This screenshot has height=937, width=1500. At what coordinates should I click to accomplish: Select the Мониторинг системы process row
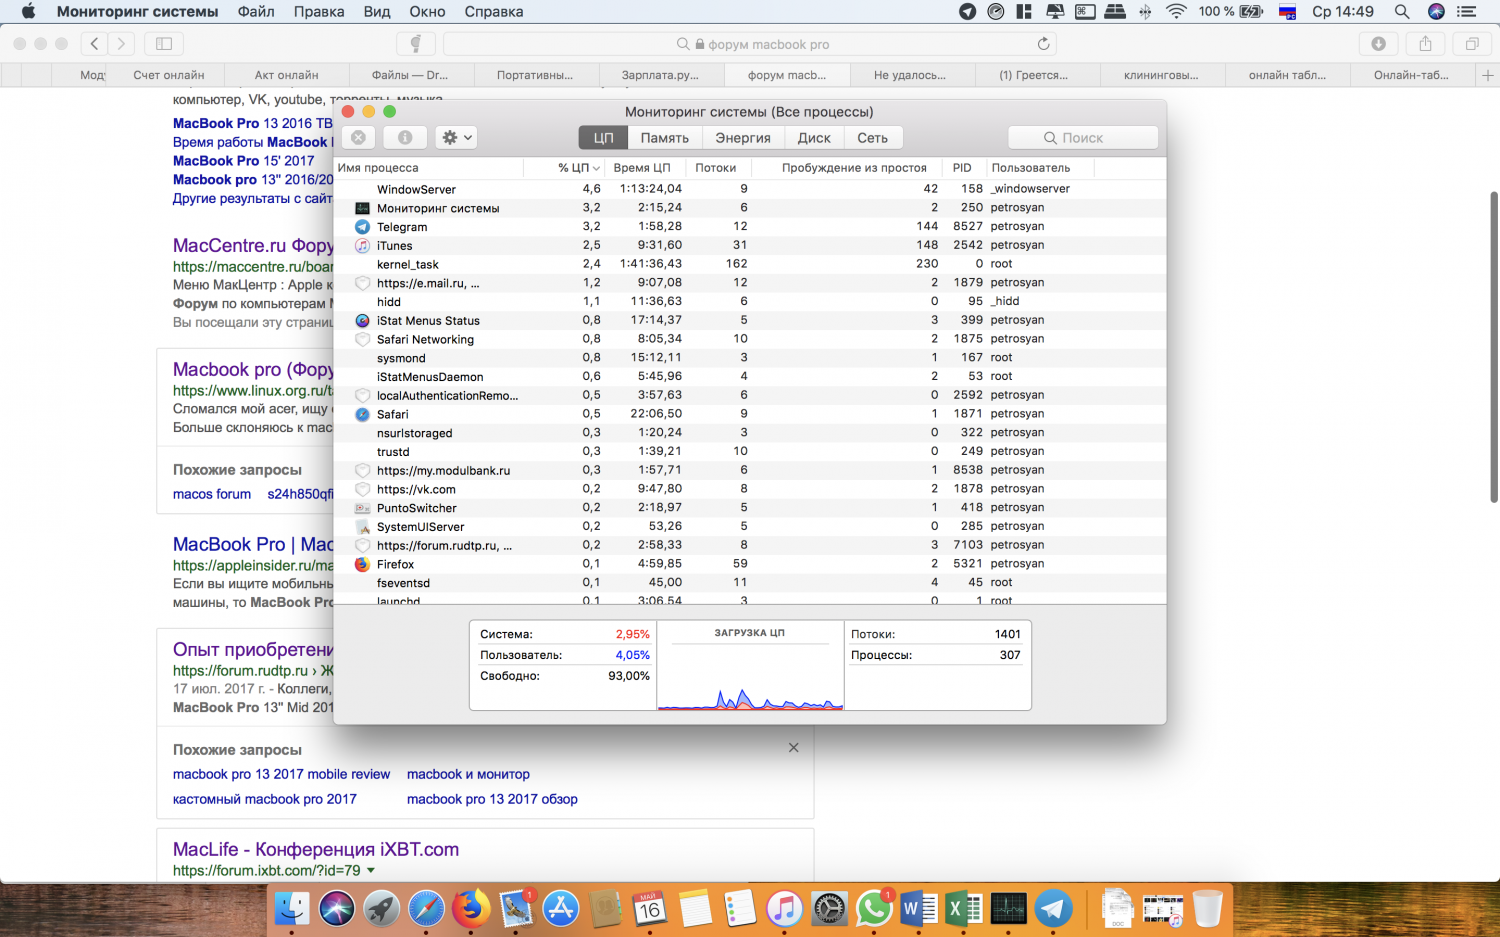pos(750,208)
